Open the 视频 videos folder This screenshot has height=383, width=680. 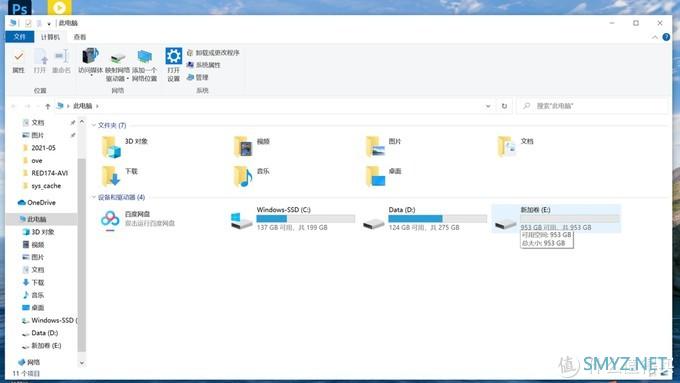pos(252,146)
